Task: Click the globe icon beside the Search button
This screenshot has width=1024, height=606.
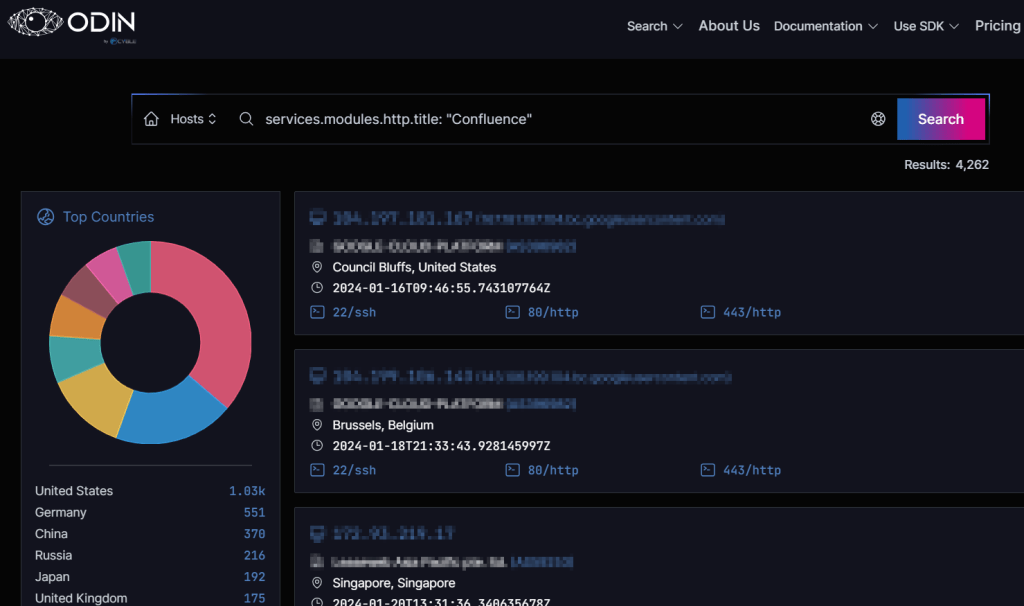Action: 878,118
